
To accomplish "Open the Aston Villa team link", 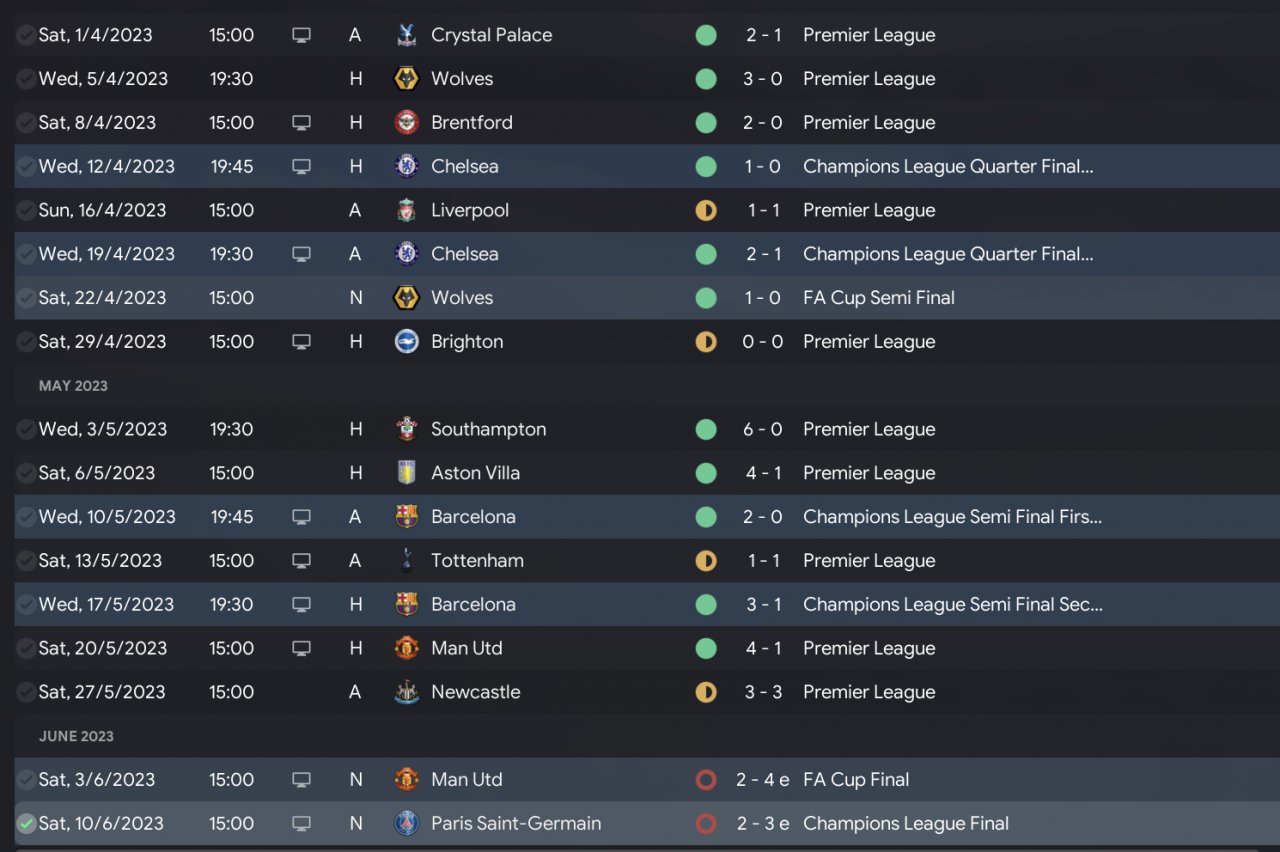I will pos(475,473).
